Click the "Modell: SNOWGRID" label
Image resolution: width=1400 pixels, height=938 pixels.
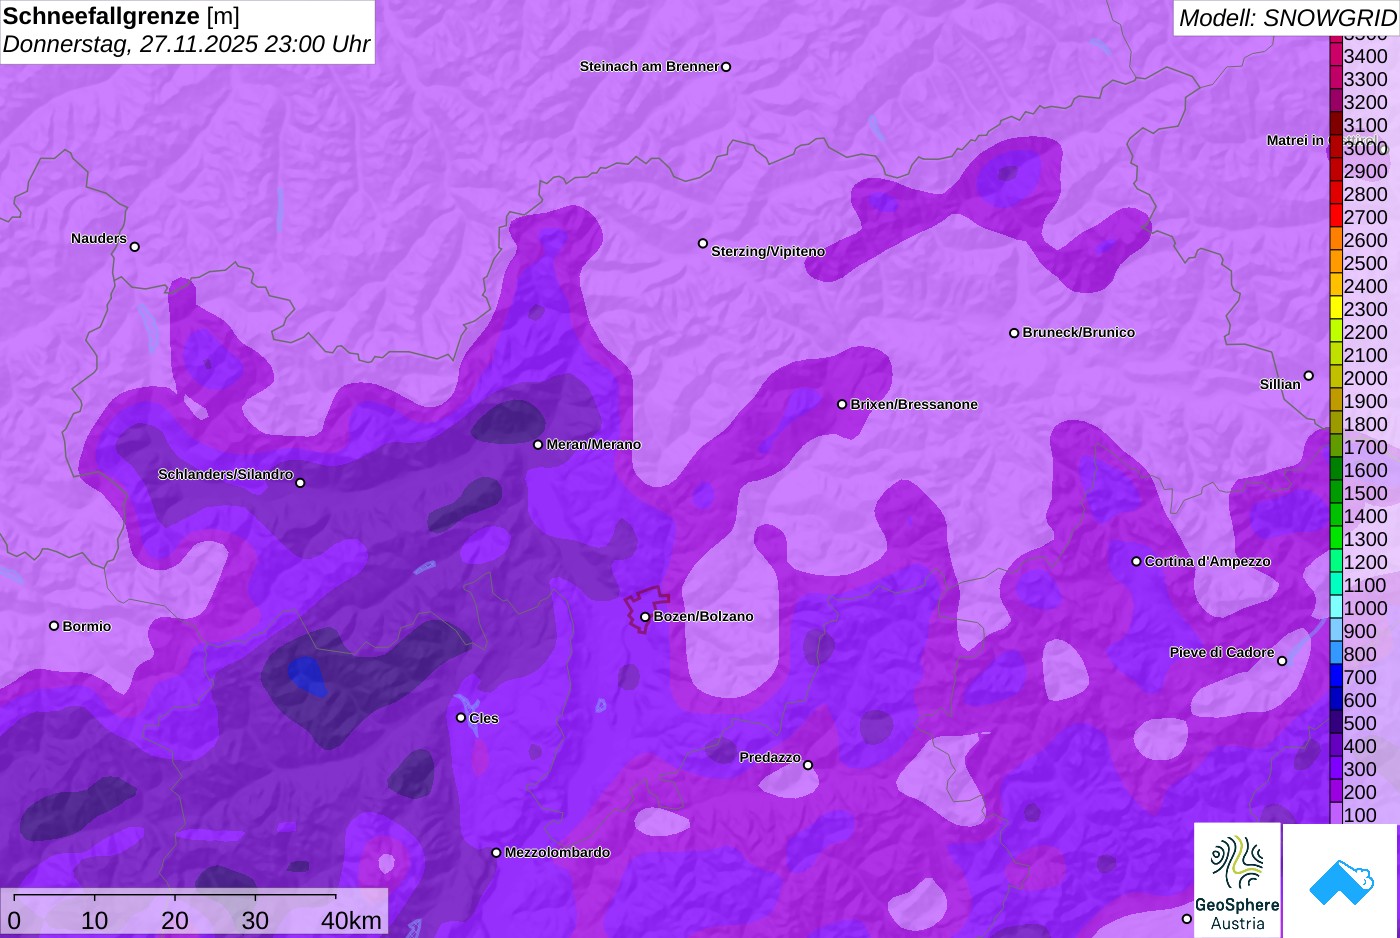1287,18
